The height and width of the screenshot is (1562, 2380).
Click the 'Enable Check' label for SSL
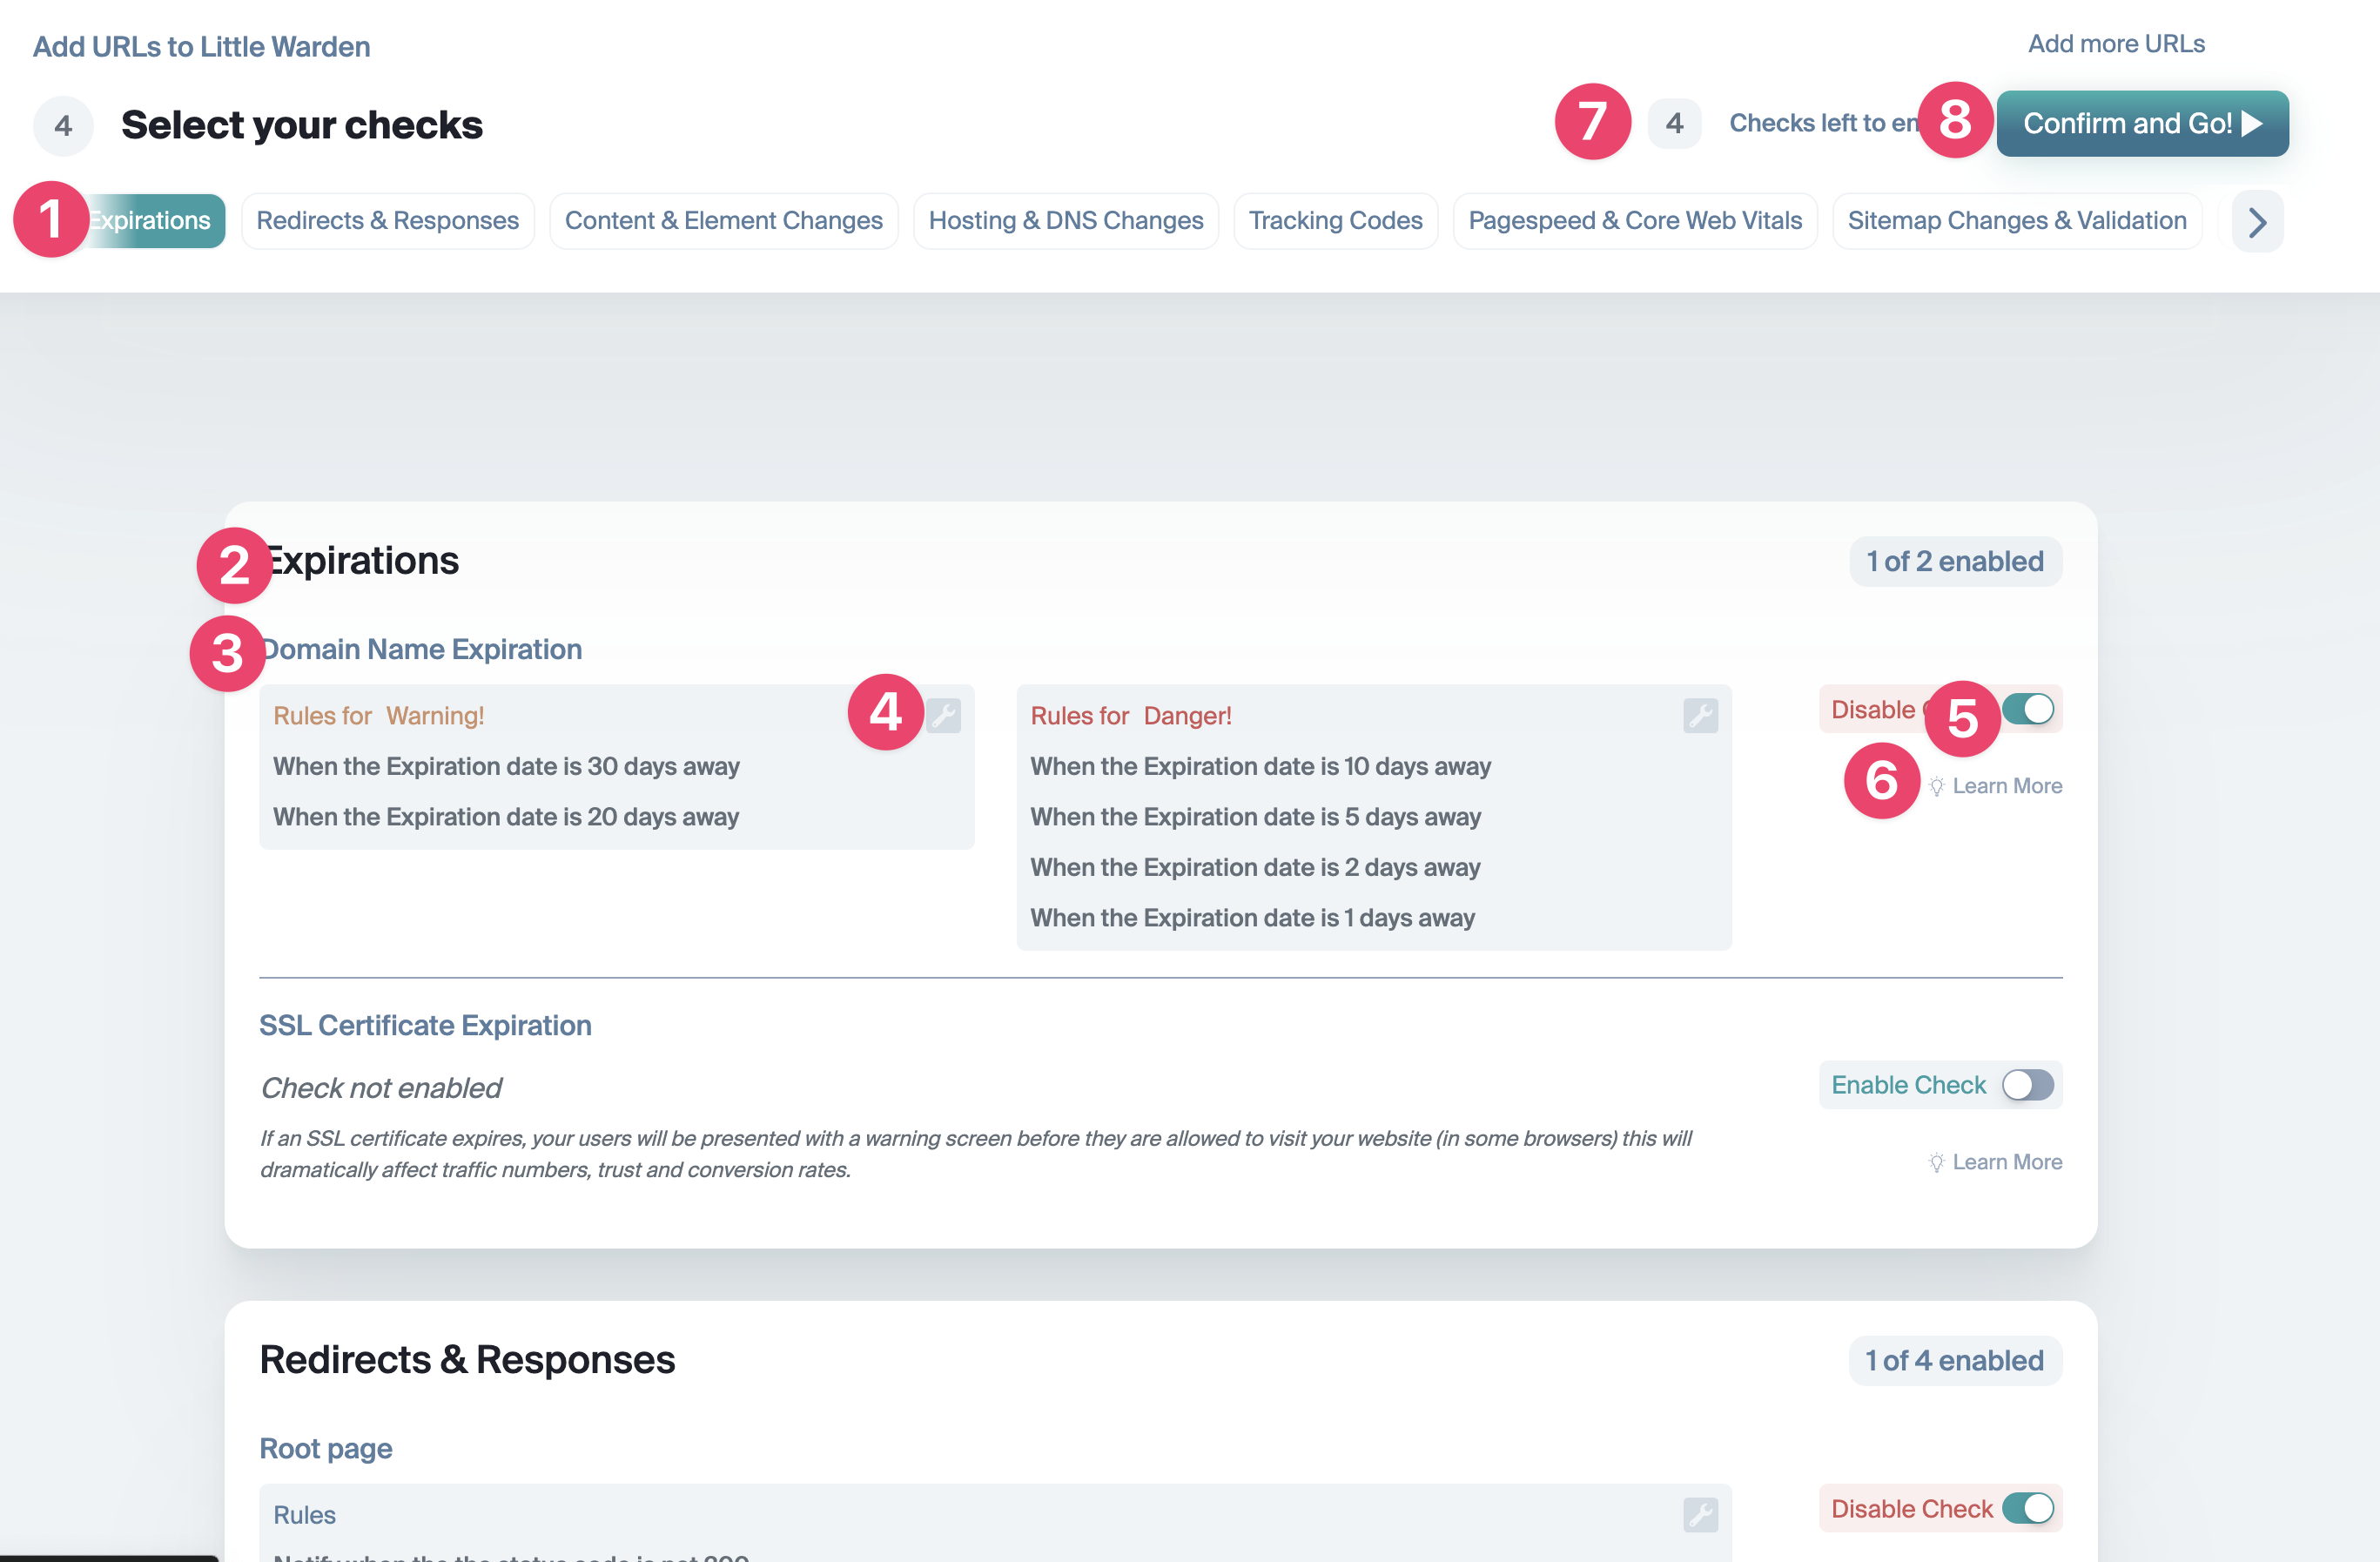[1908, 1085]
